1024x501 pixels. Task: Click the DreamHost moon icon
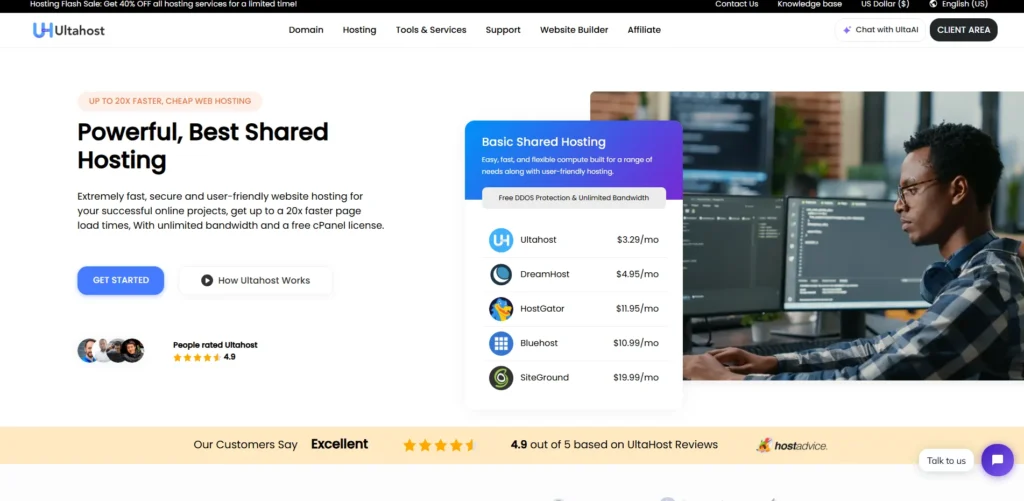(501, 274)
